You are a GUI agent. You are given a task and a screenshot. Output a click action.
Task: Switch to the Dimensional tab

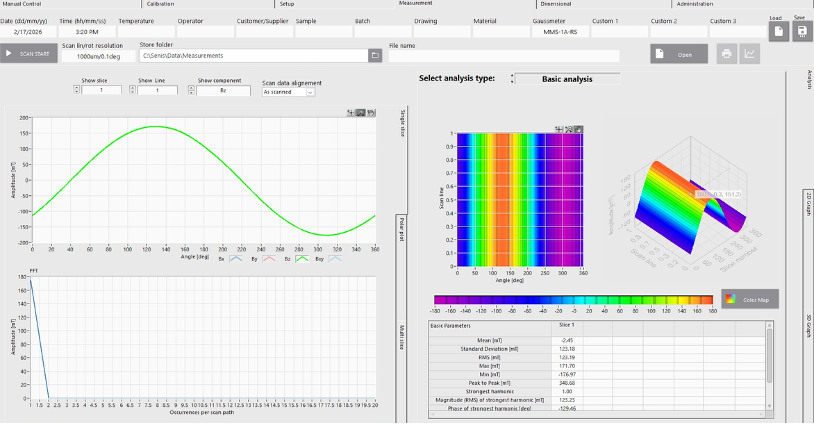click(555, 4)
